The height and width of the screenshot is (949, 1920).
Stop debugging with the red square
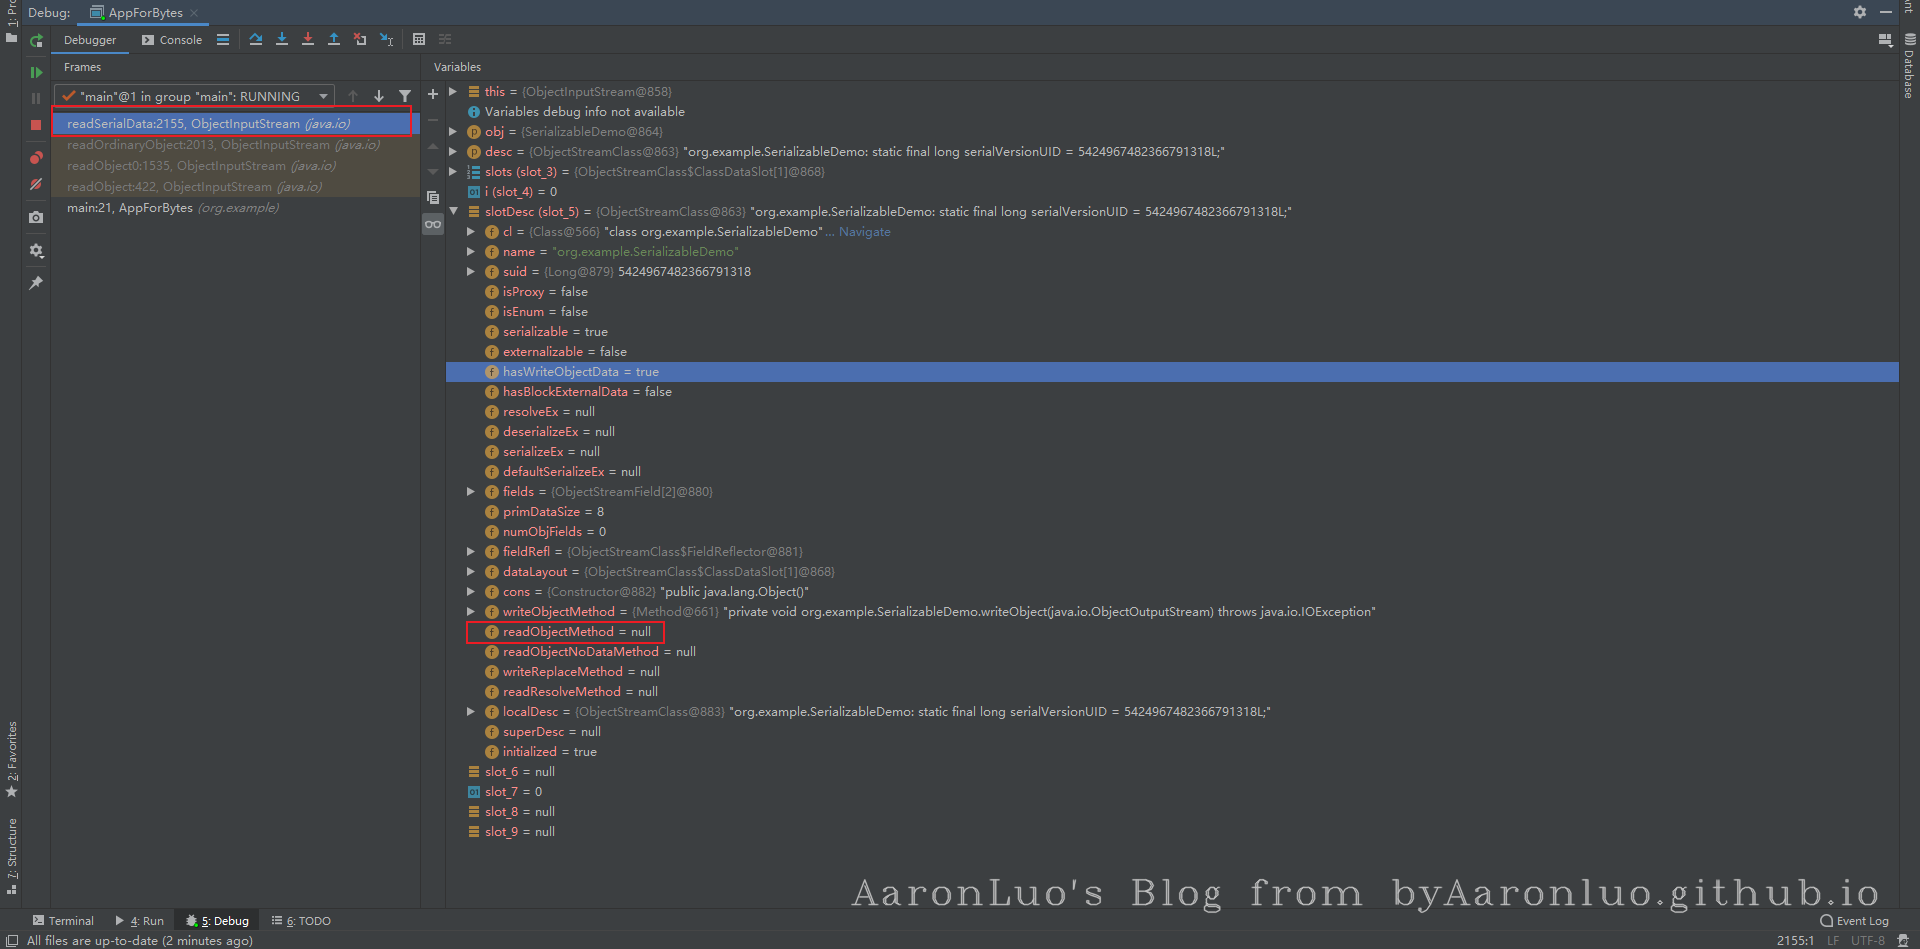36,125
